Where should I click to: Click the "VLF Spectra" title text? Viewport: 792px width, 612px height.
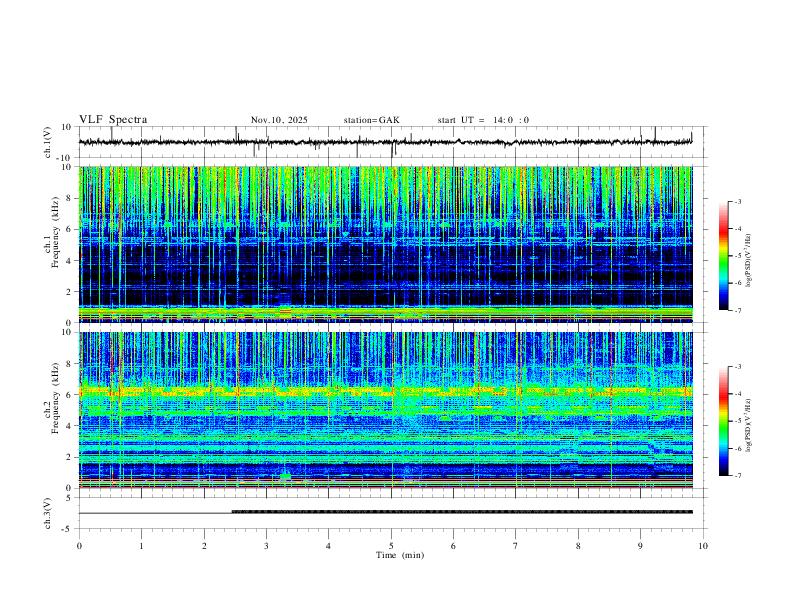pyautogui.click(x=113, y=120)
